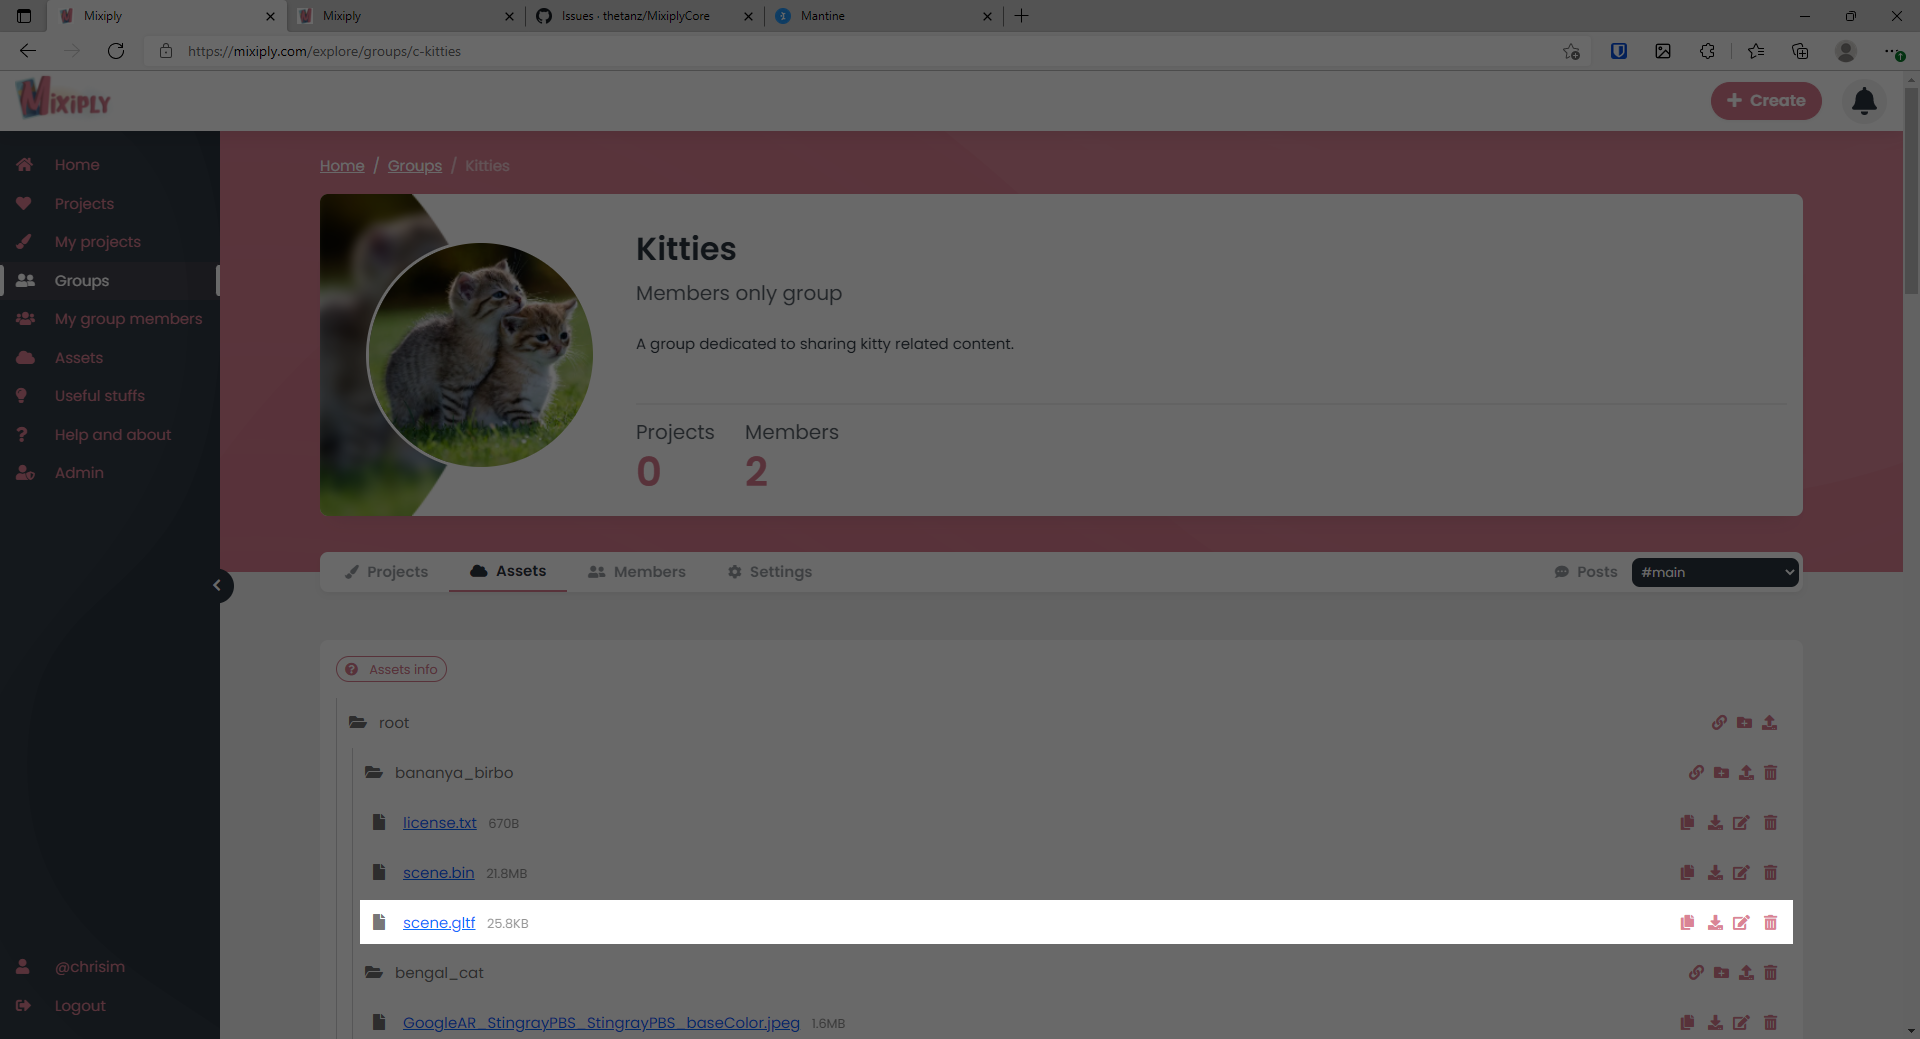1920x1039 pixels.
Task: Select Groups in sidebar
Action: click(82, 281)
